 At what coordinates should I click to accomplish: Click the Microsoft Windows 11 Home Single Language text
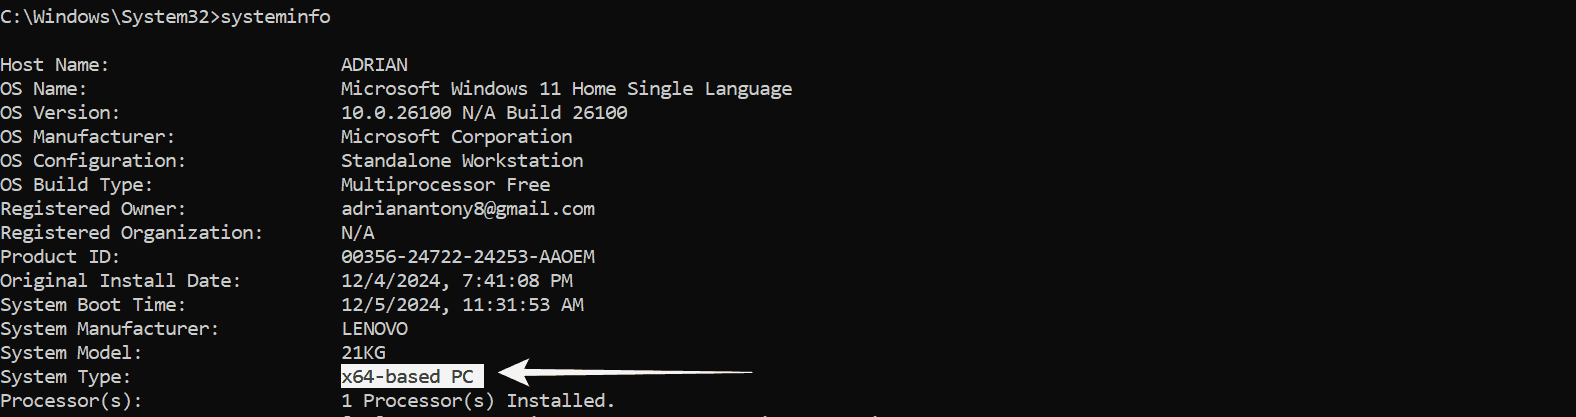coord(566,88)
